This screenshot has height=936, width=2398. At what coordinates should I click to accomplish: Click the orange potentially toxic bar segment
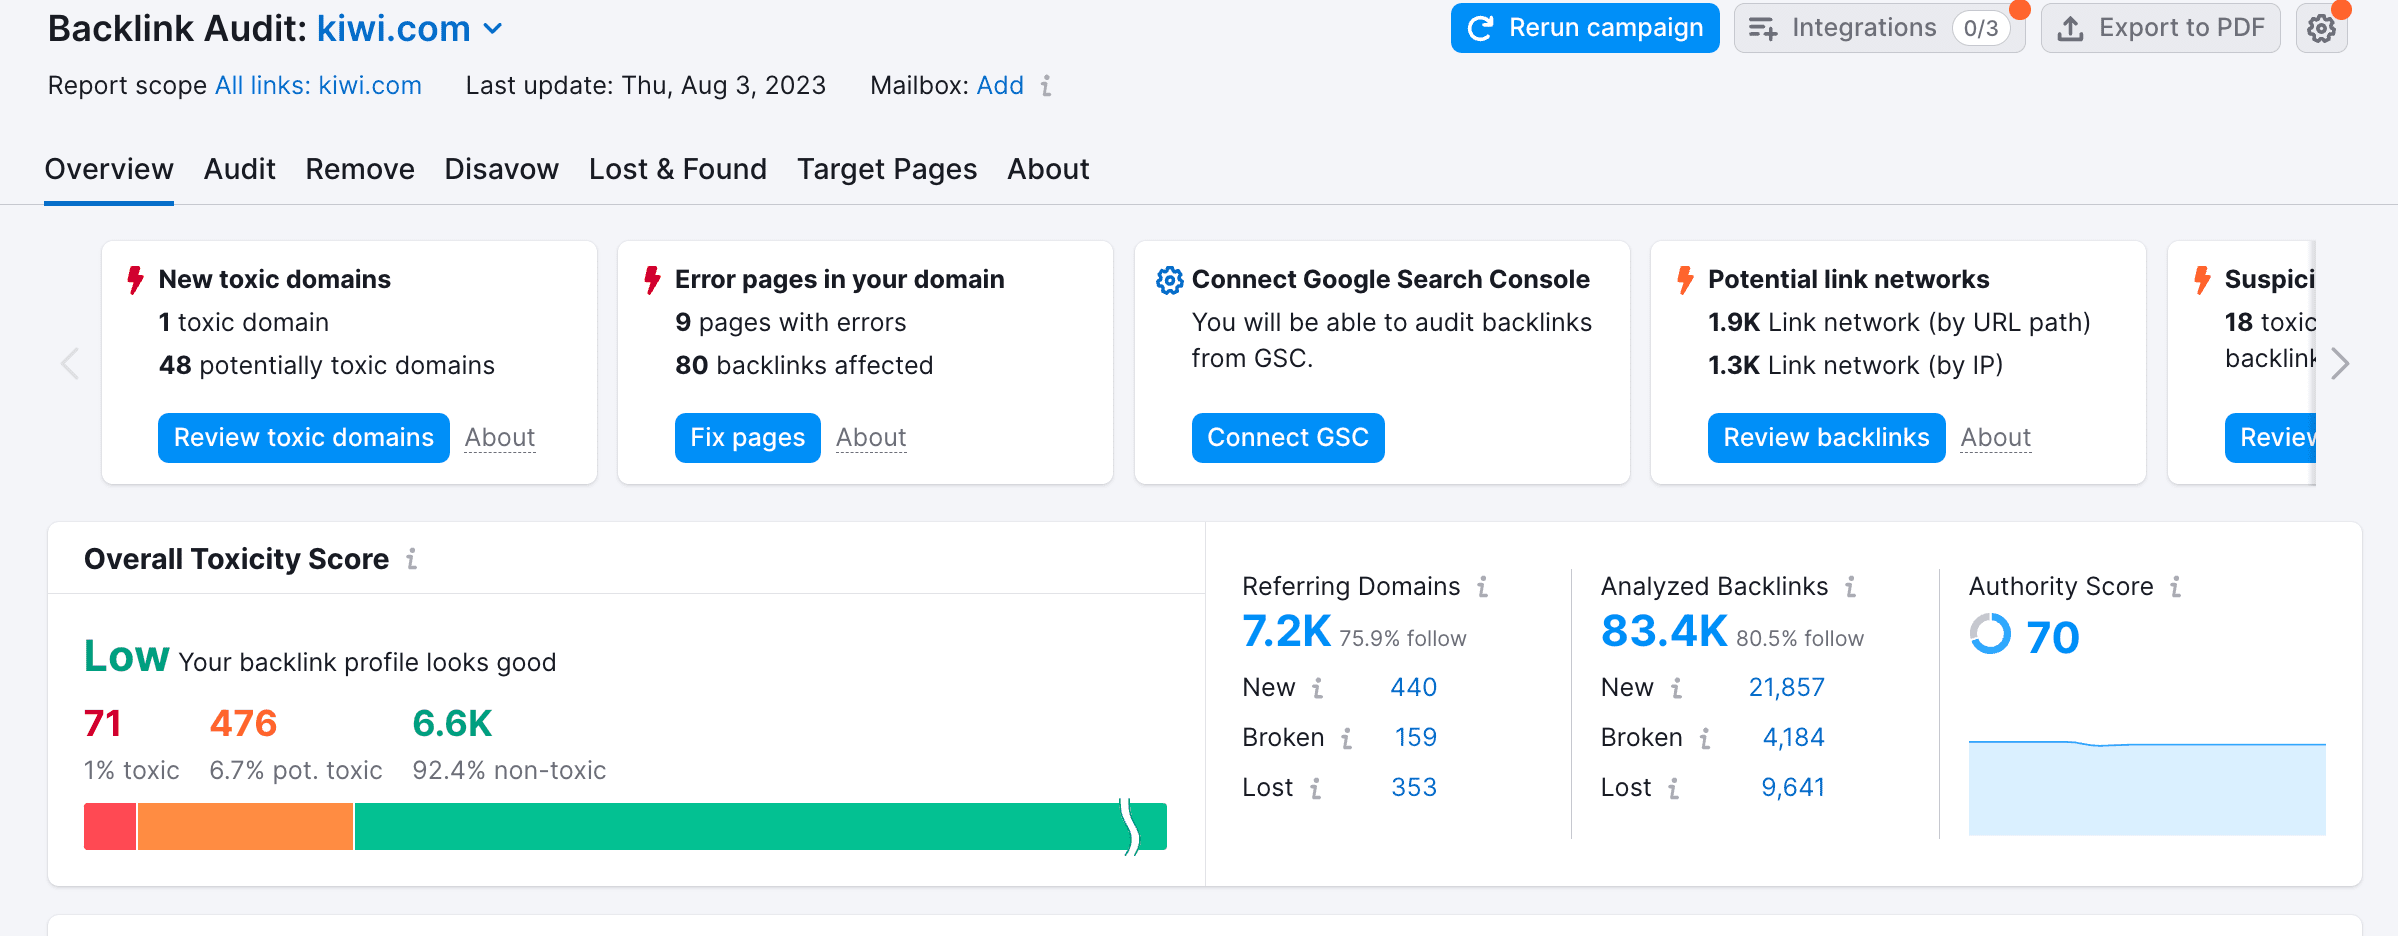(246, 827)
